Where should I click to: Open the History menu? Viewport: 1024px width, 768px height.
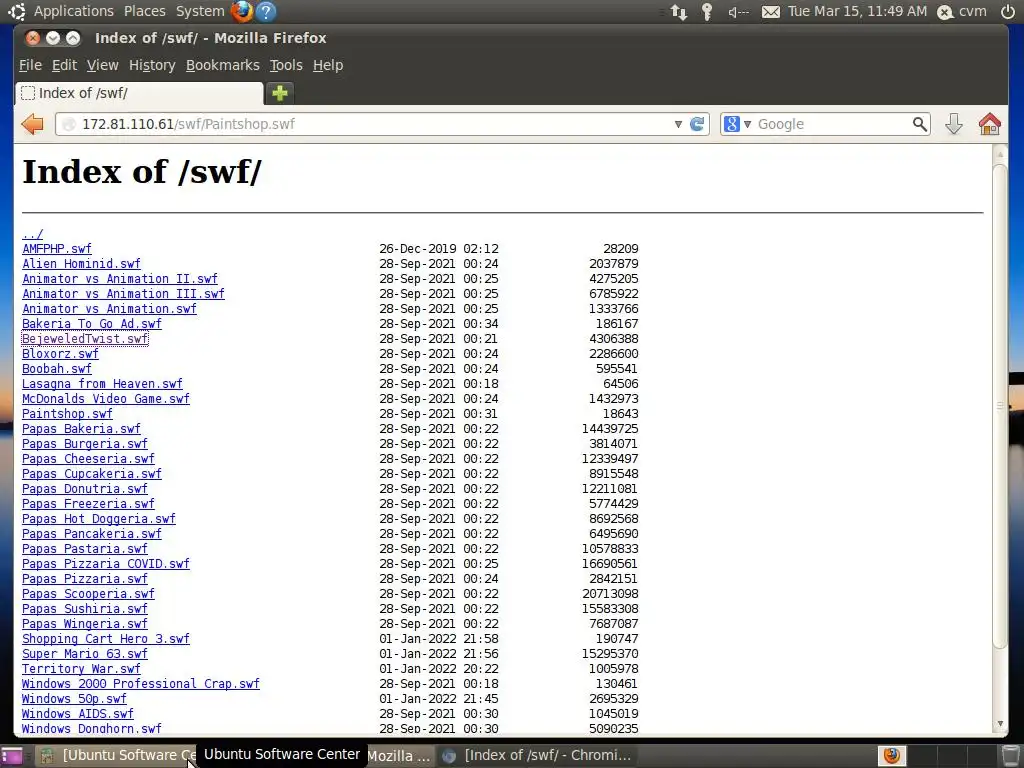(x=152, y=65)
